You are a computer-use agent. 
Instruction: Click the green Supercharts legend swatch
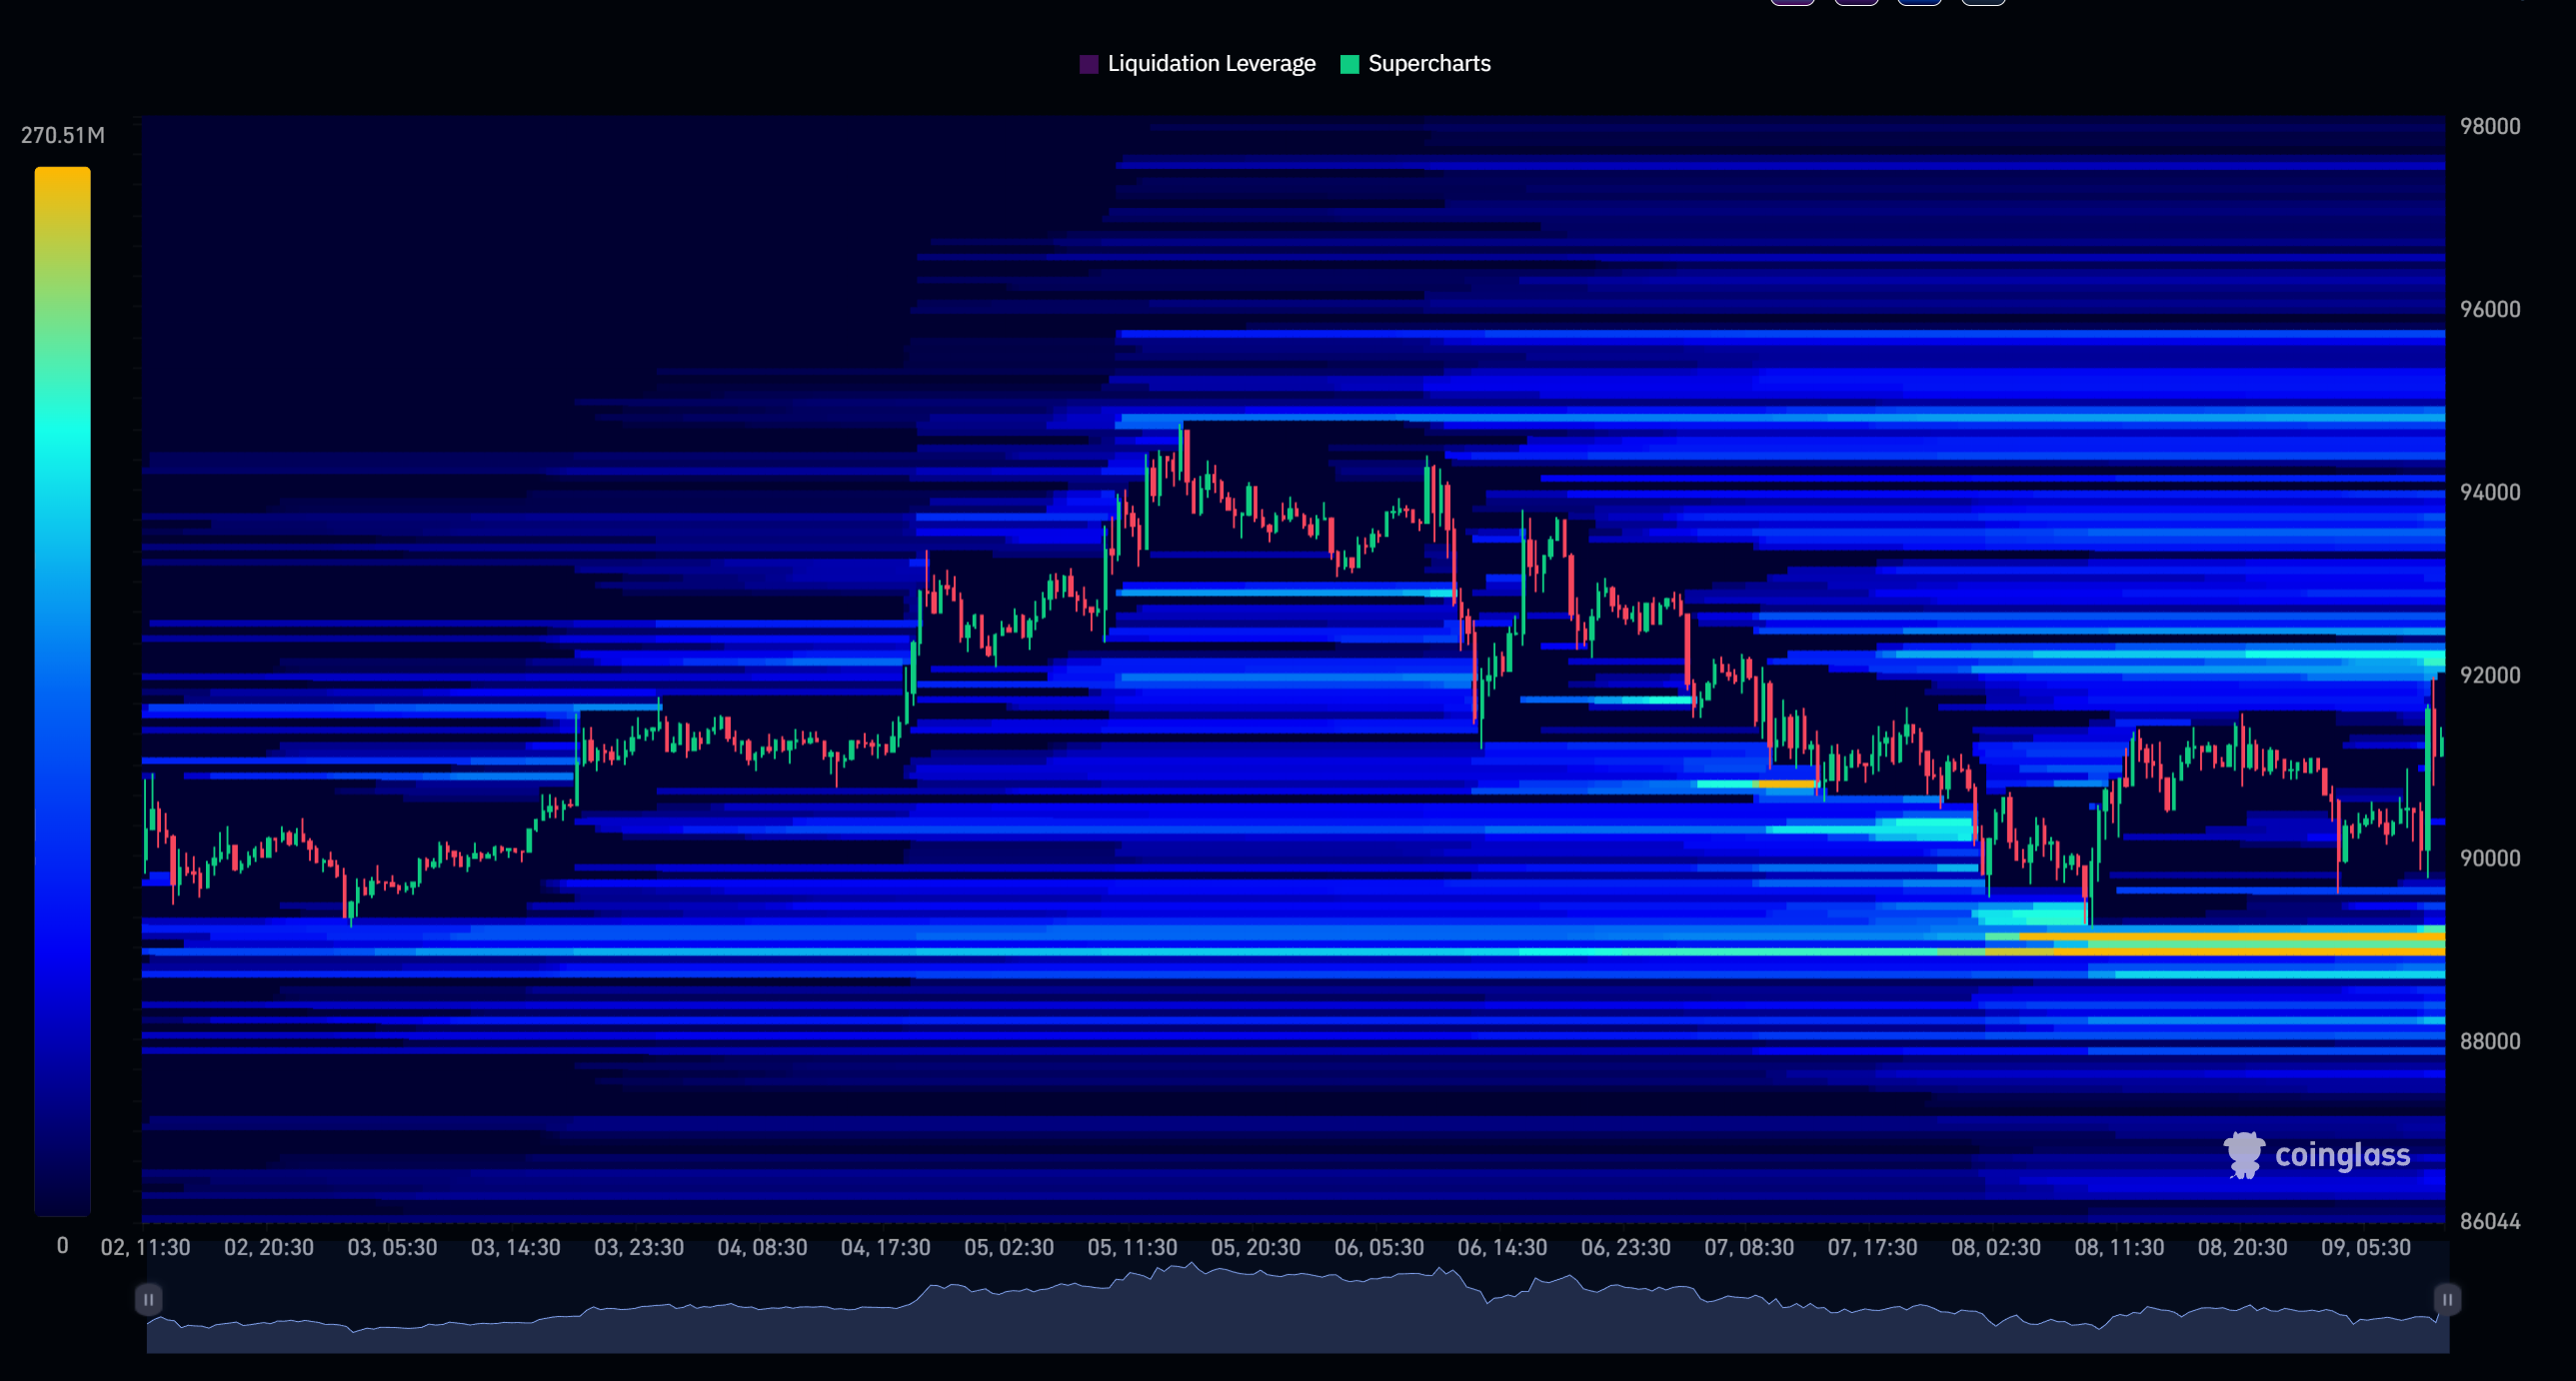point(1349,64)
